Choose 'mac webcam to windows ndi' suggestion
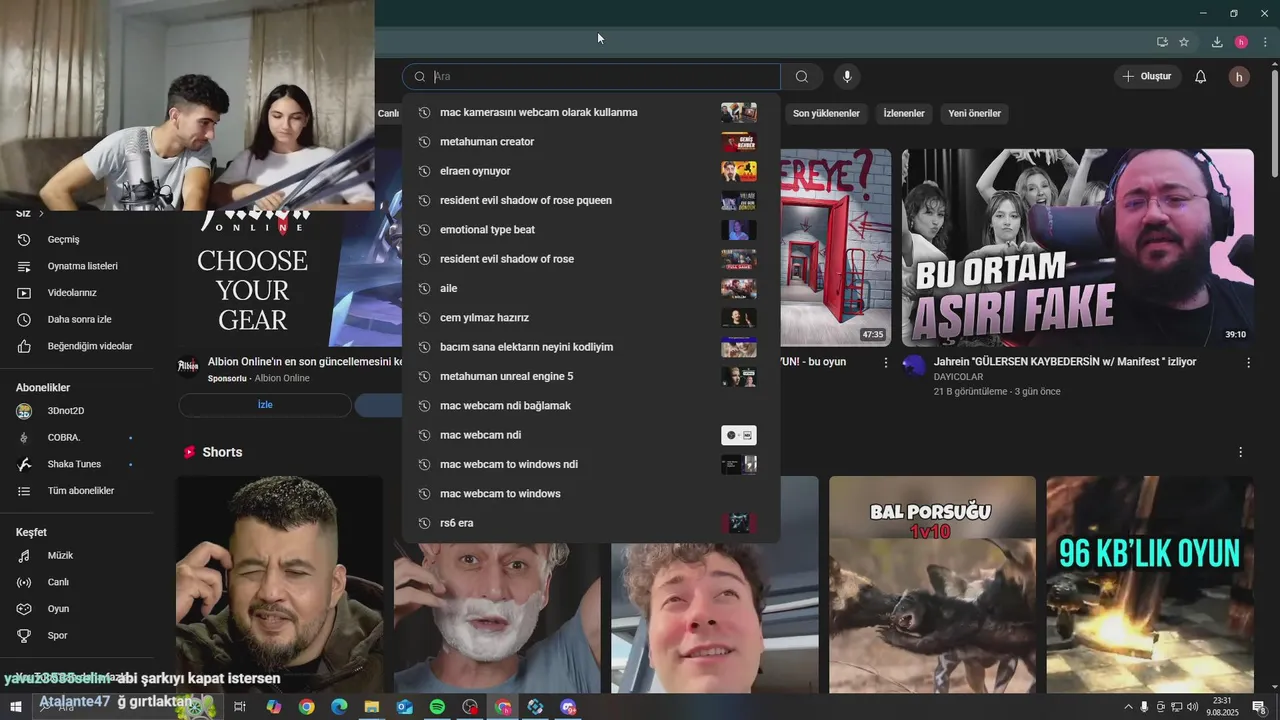This screenshot has width=1280, height=720. pos(591,464)
